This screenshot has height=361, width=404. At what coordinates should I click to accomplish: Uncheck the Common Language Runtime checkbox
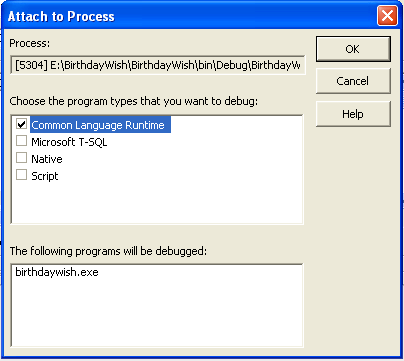[x=21, y=124]
